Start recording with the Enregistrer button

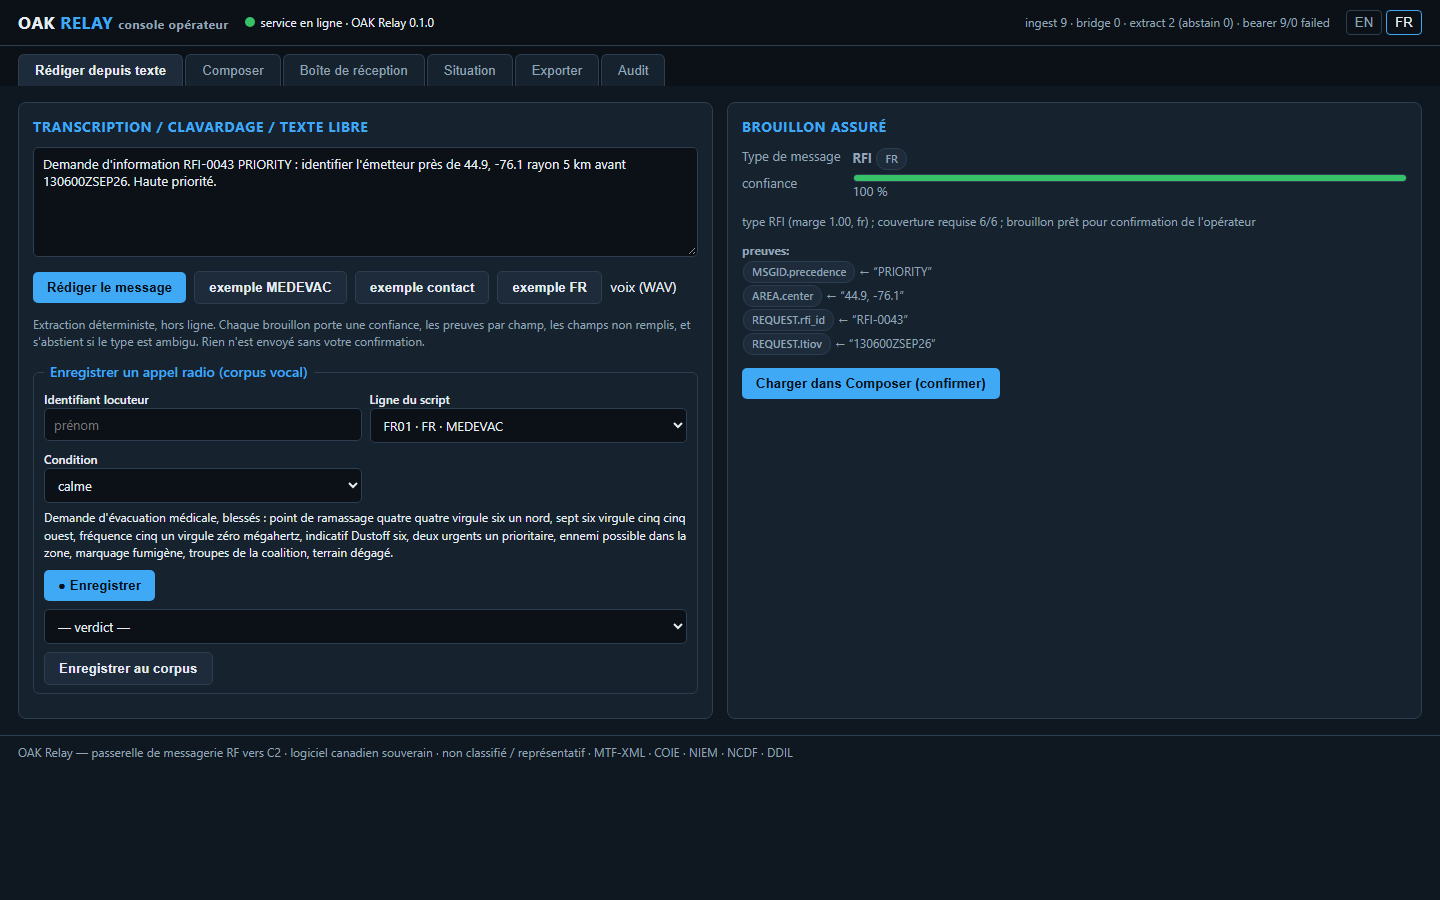click(x=99, y=585)
